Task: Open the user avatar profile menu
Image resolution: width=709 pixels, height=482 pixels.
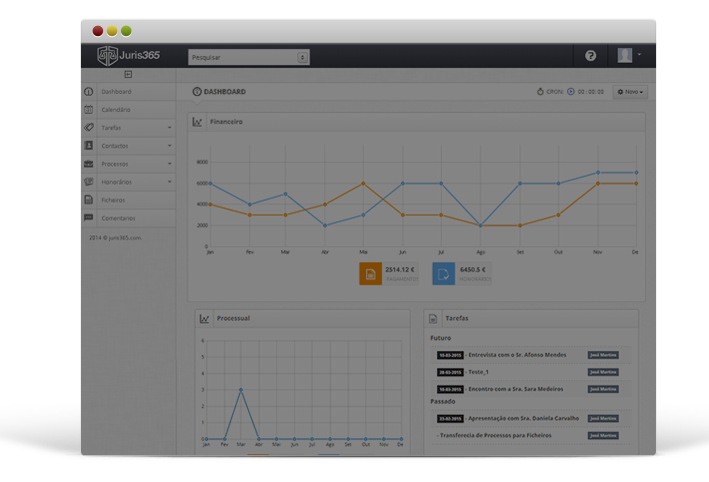Action: 628,56
